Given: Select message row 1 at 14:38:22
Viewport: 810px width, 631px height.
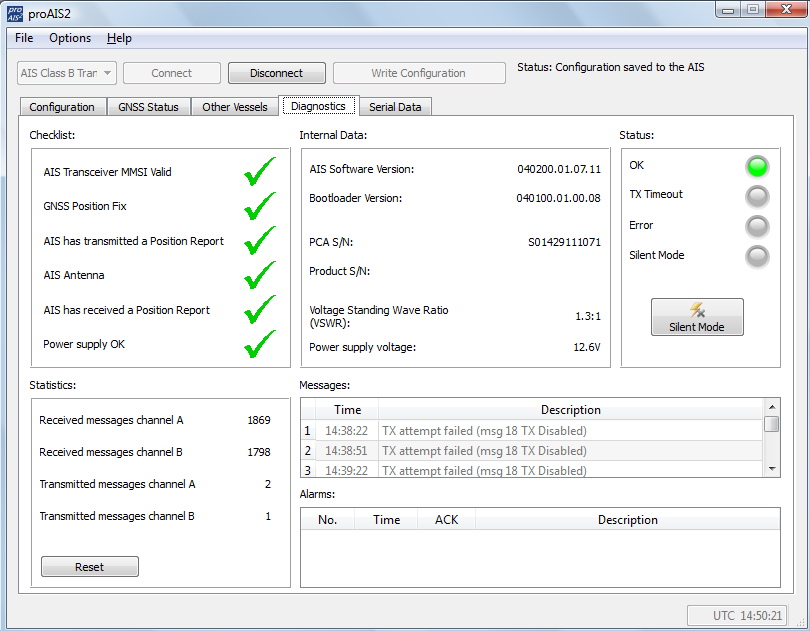Looking at the screenshot, I should click(532, 430).
